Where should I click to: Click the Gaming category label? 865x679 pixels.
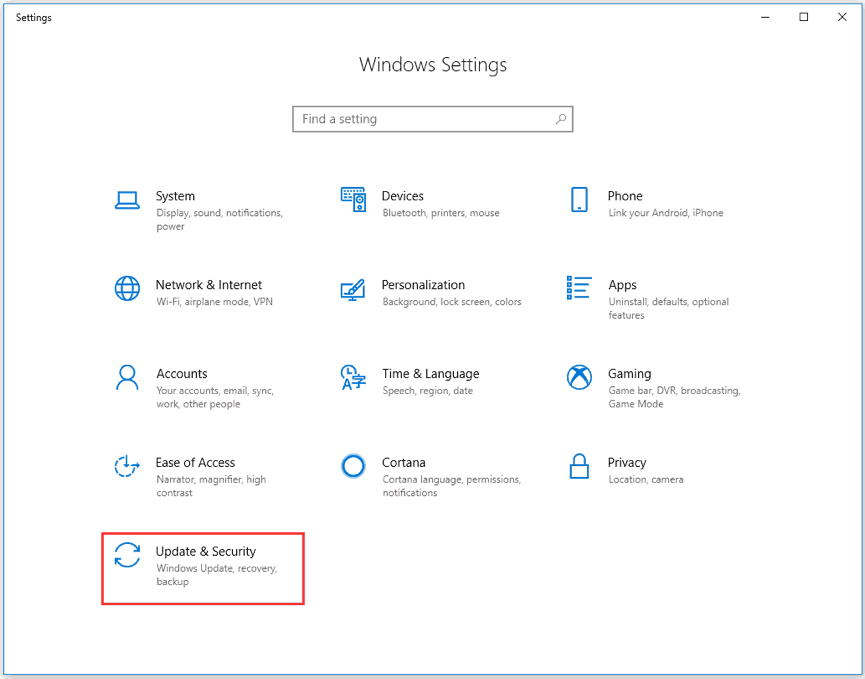pos(629,373)
